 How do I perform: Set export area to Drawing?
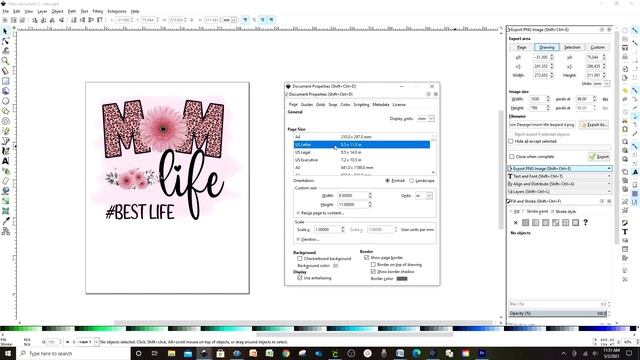tap(547, 48)
